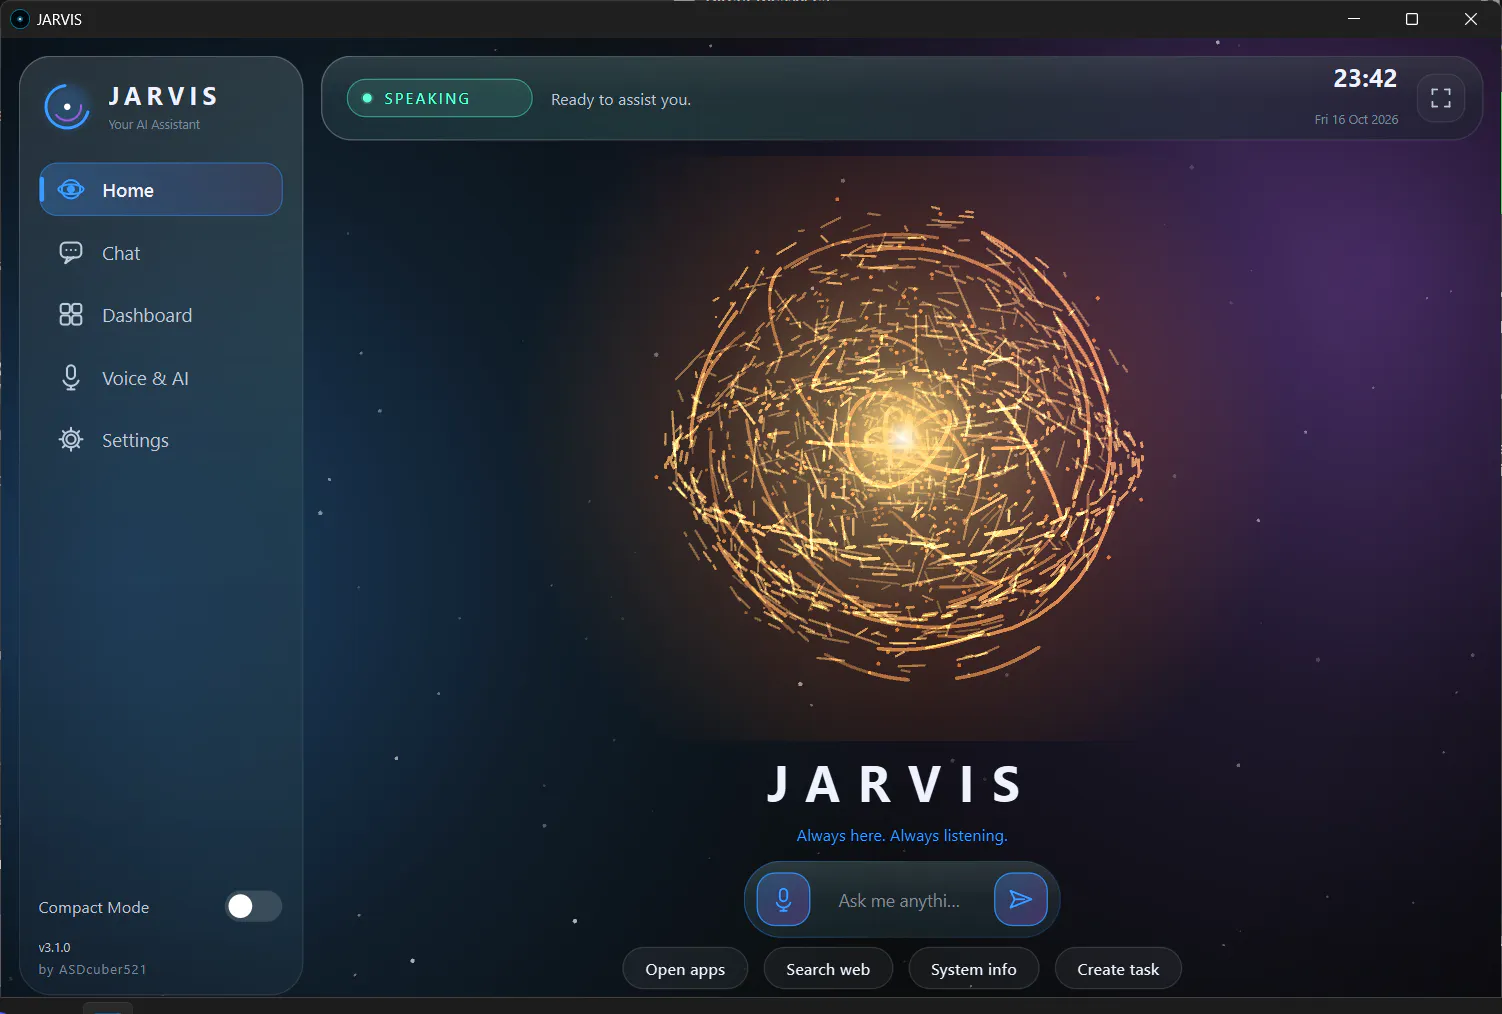This screenshot has width=1502, height=1014.
Task: Click the Voice & AI microphone icon
Action: [71, 377]
